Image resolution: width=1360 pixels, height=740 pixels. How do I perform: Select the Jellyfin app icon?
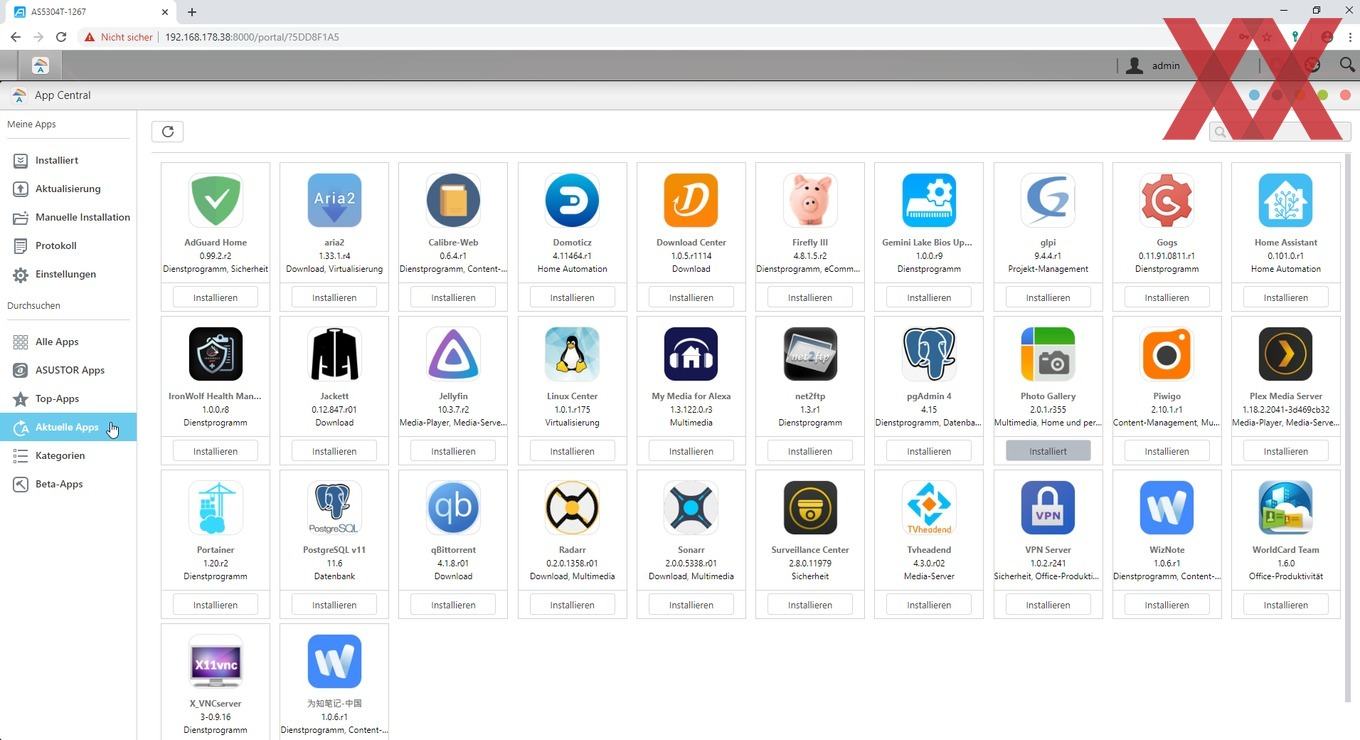[453, 354]
